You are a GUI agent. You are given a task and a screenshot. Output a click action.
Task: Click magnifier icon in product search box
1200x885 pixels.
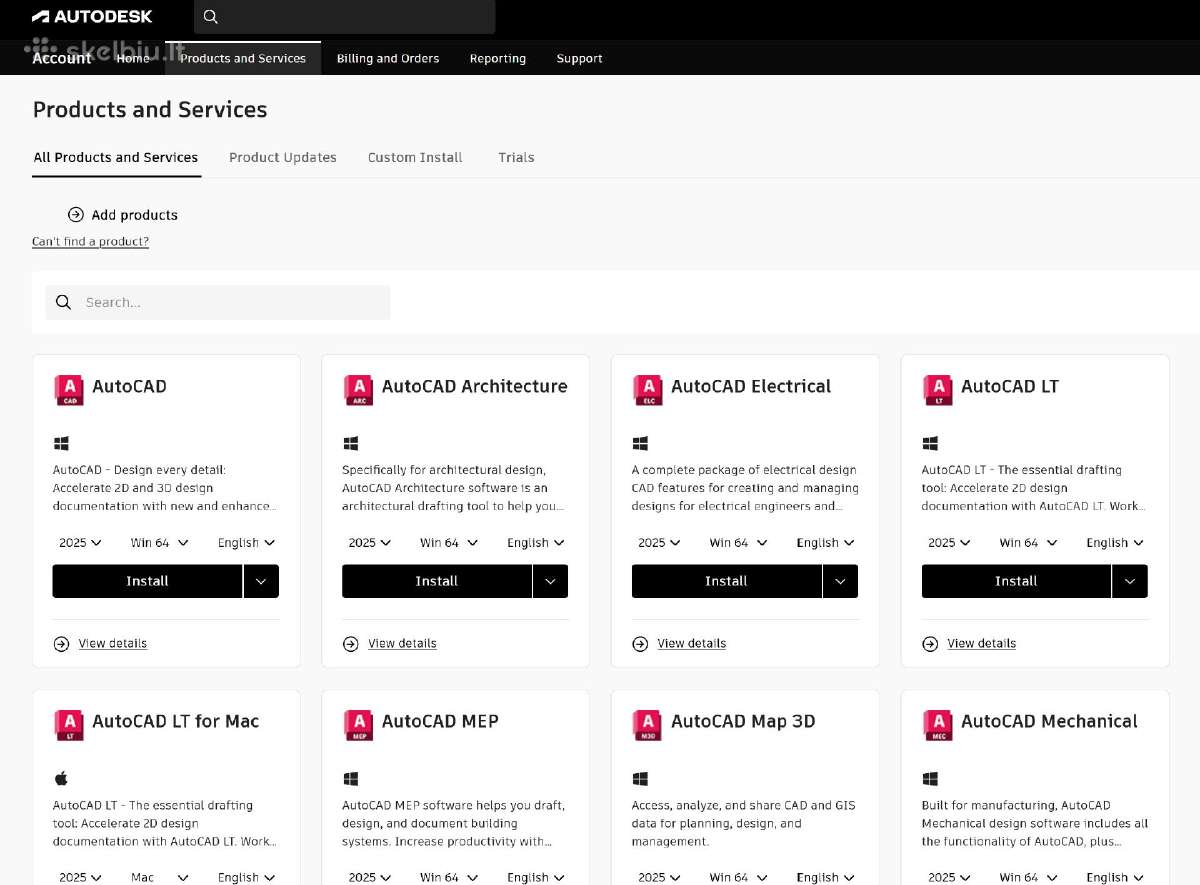point(64,302)
